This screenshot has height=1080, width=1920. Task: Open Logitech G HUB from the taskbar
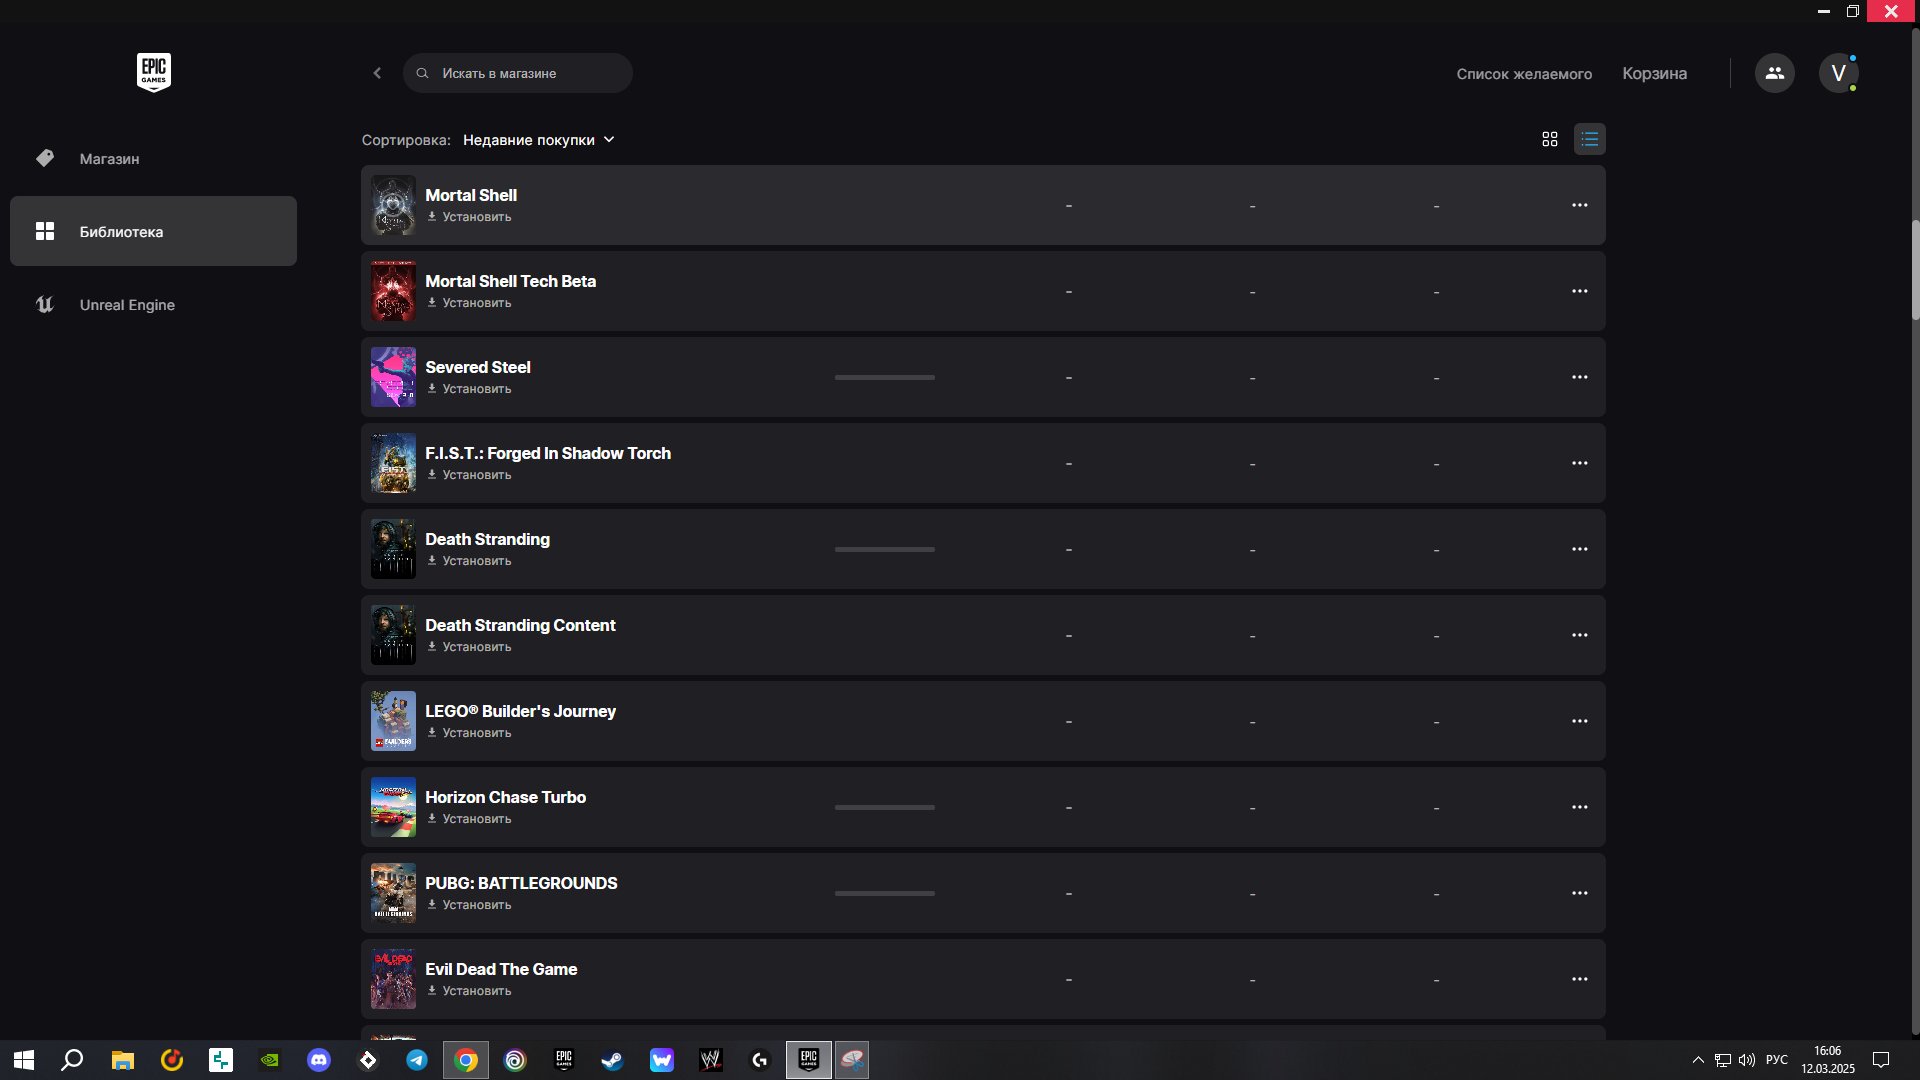click(760, 1060)
